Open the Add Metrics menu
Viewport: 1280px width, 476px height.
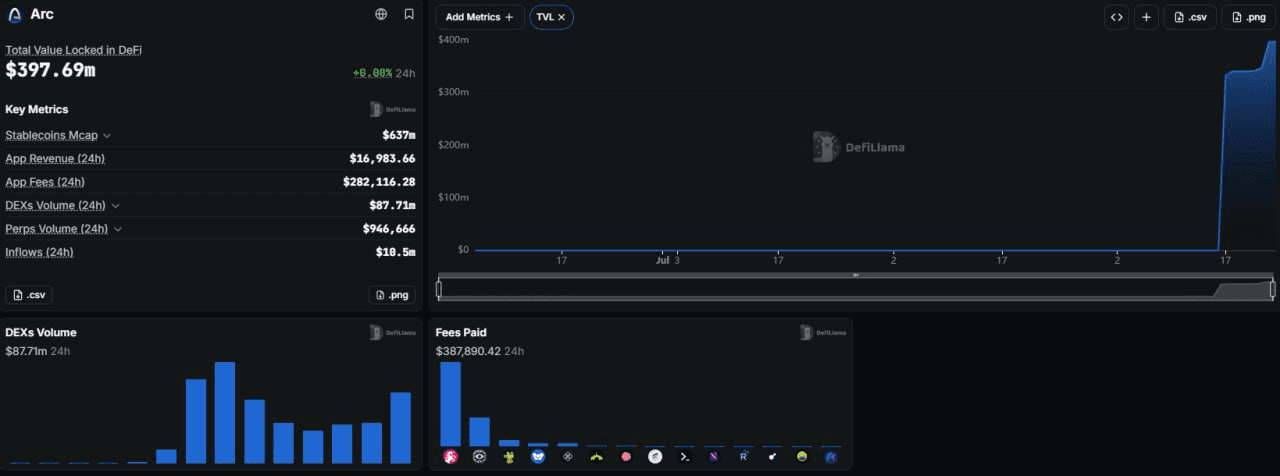point(480,17)
